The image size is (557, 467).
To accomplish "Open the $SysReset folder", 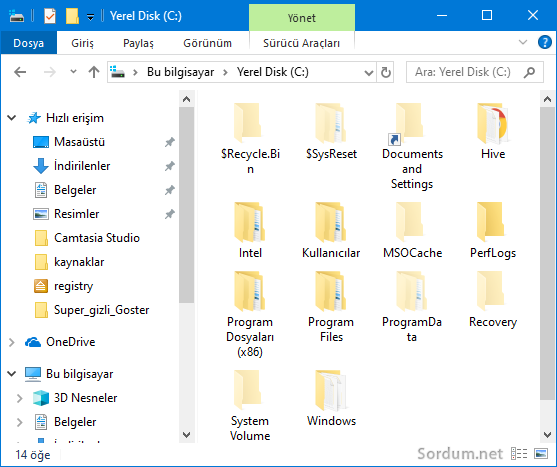I will click(331, 131).
